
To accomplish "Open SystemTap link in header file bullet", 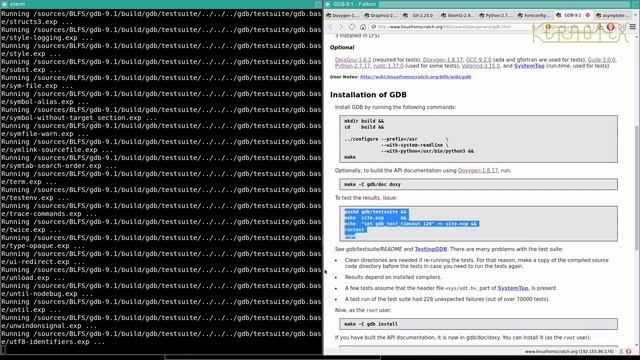I will (513, 288).
